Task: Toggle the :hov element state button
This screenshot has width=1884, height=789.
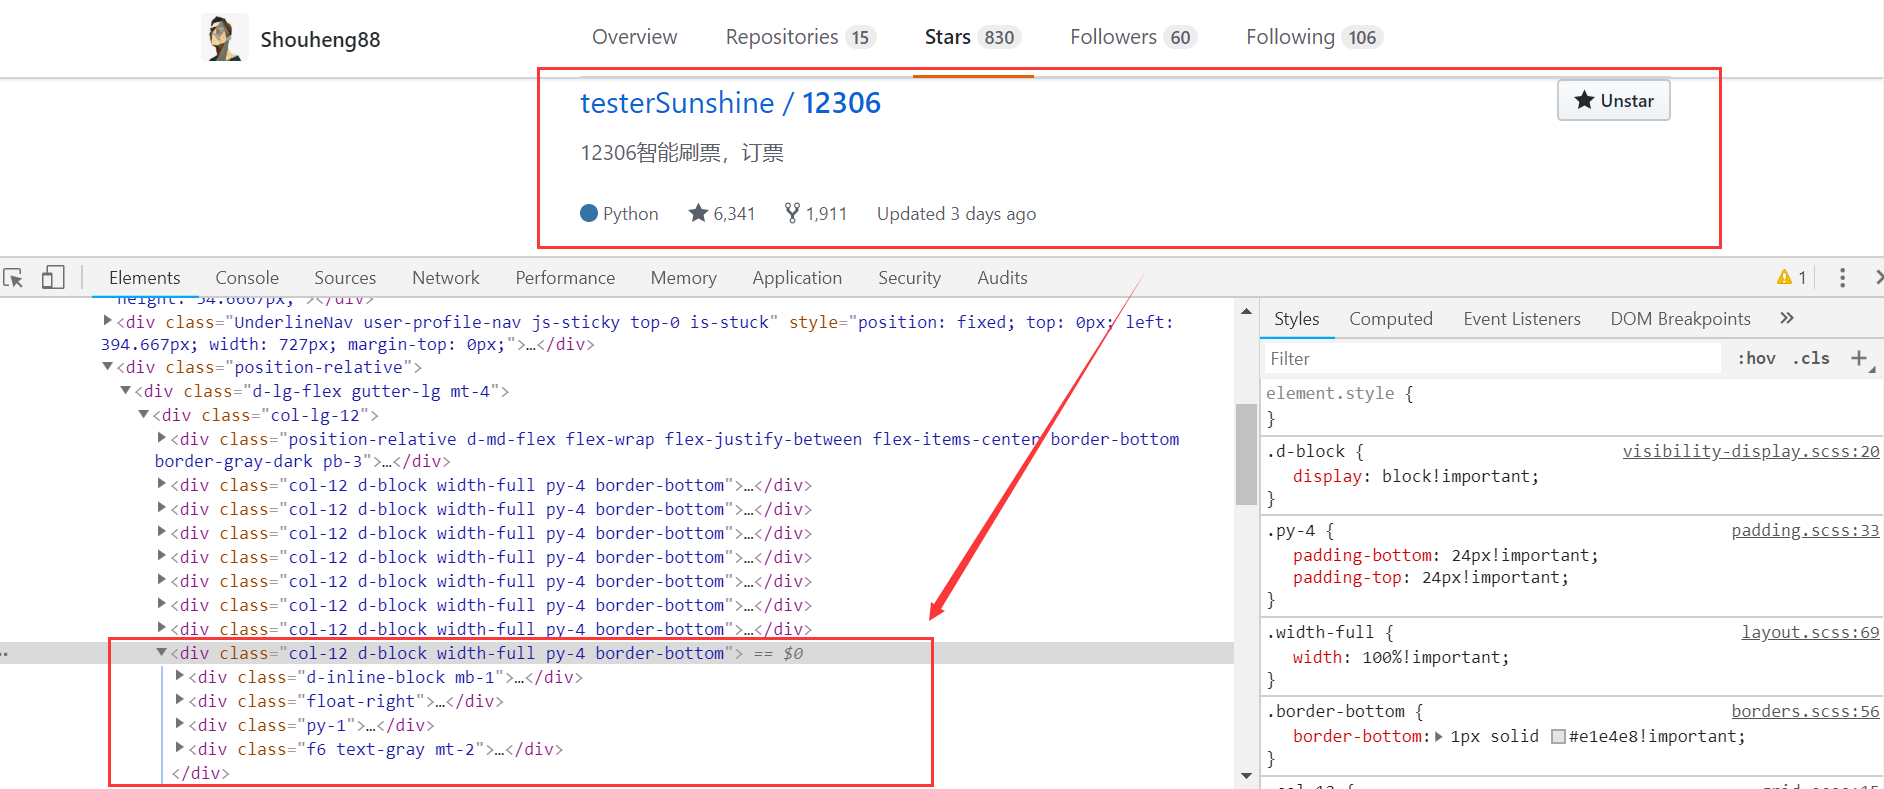Action: [1756, 358]
